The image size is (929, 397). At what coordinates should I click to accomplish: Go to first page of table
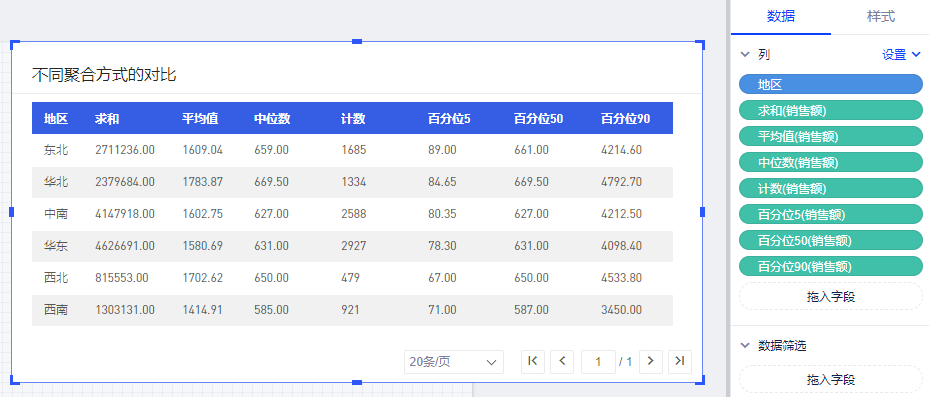pyautogui.click(x=533, y=361)
